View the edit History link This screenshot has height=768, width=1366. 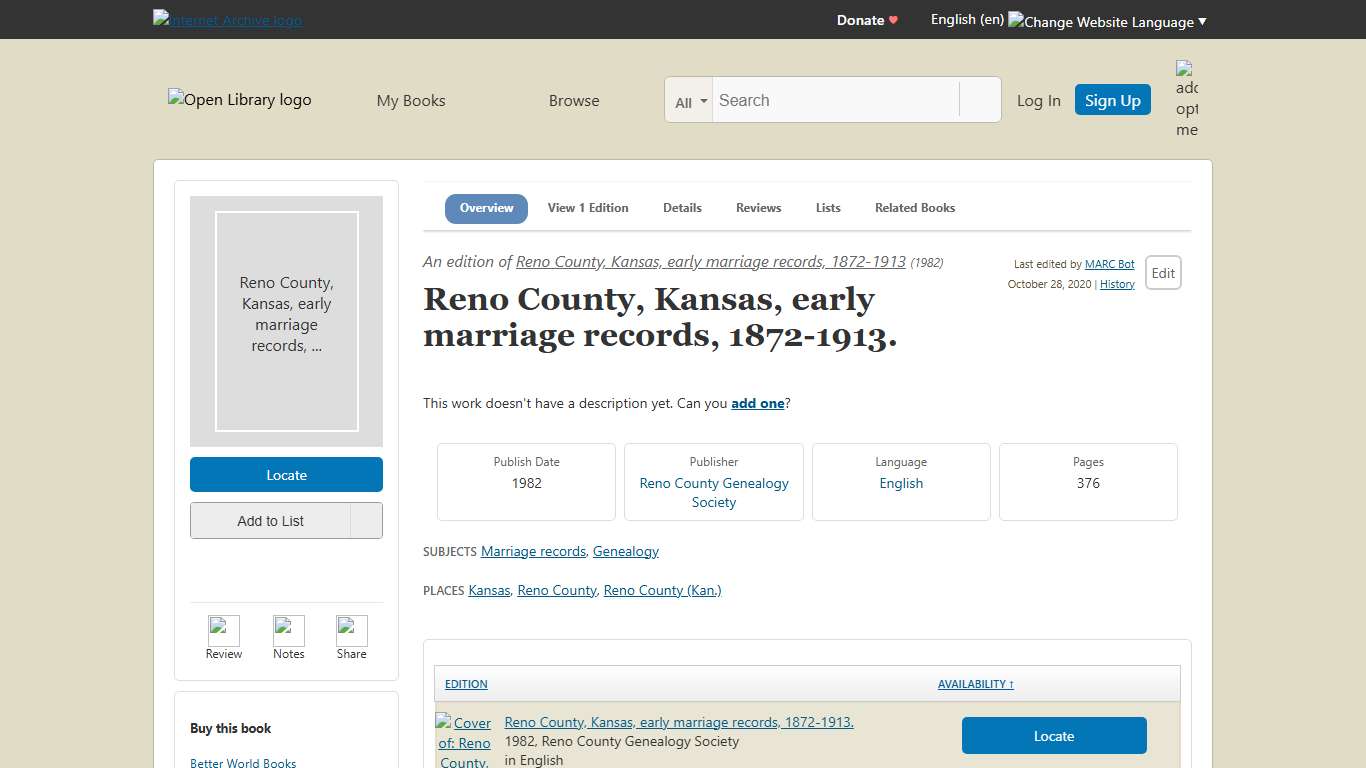pyautogui.click(x=1116, y=284)
